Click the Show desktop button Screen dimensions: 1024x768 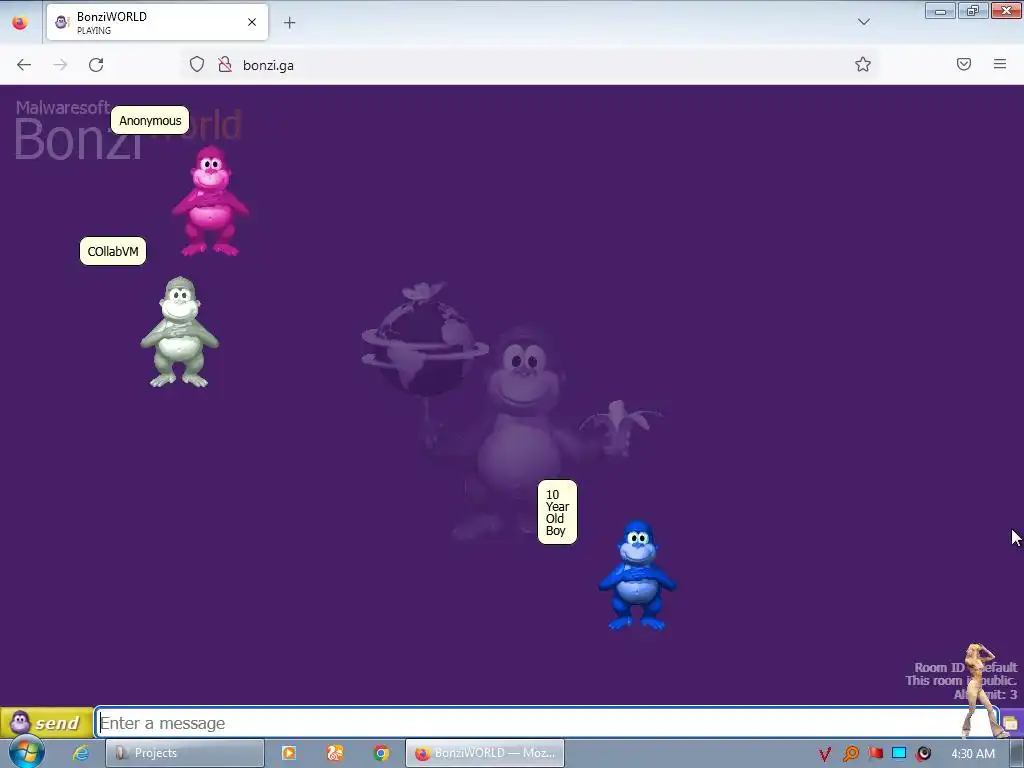click(x=1017, y=753)
